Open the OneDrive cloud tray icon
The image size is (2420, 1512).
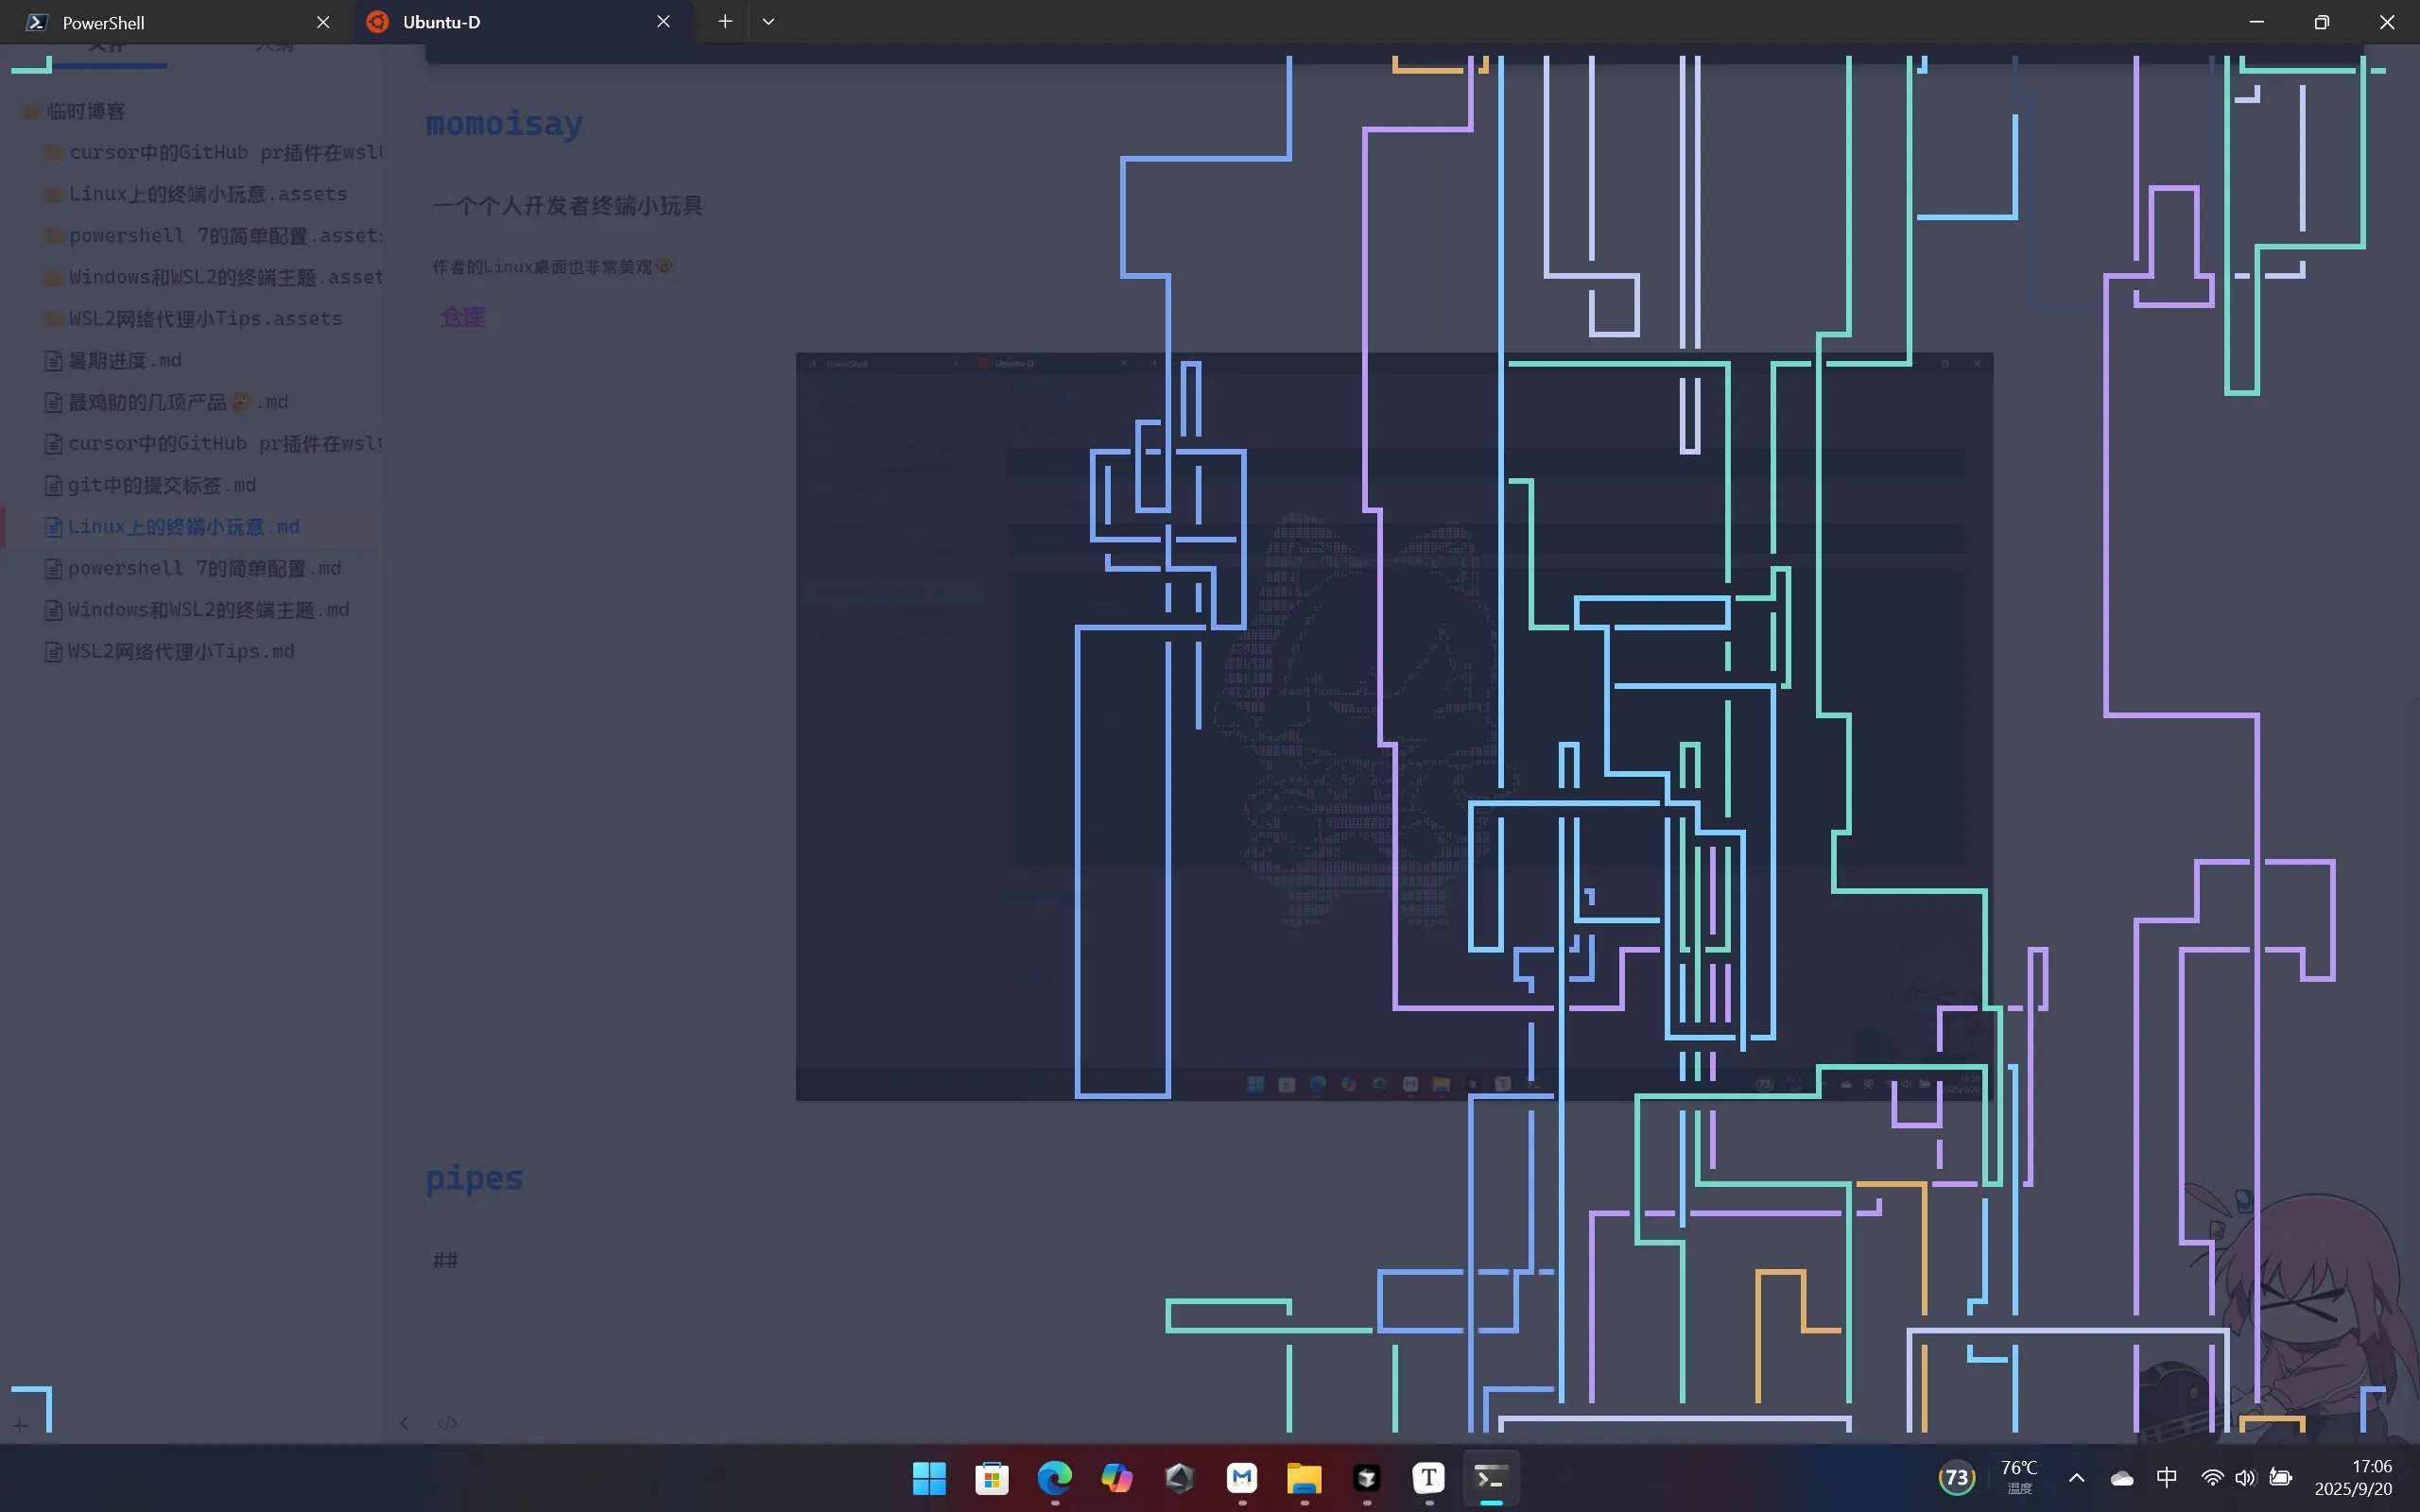(x=2121, y=1478)
